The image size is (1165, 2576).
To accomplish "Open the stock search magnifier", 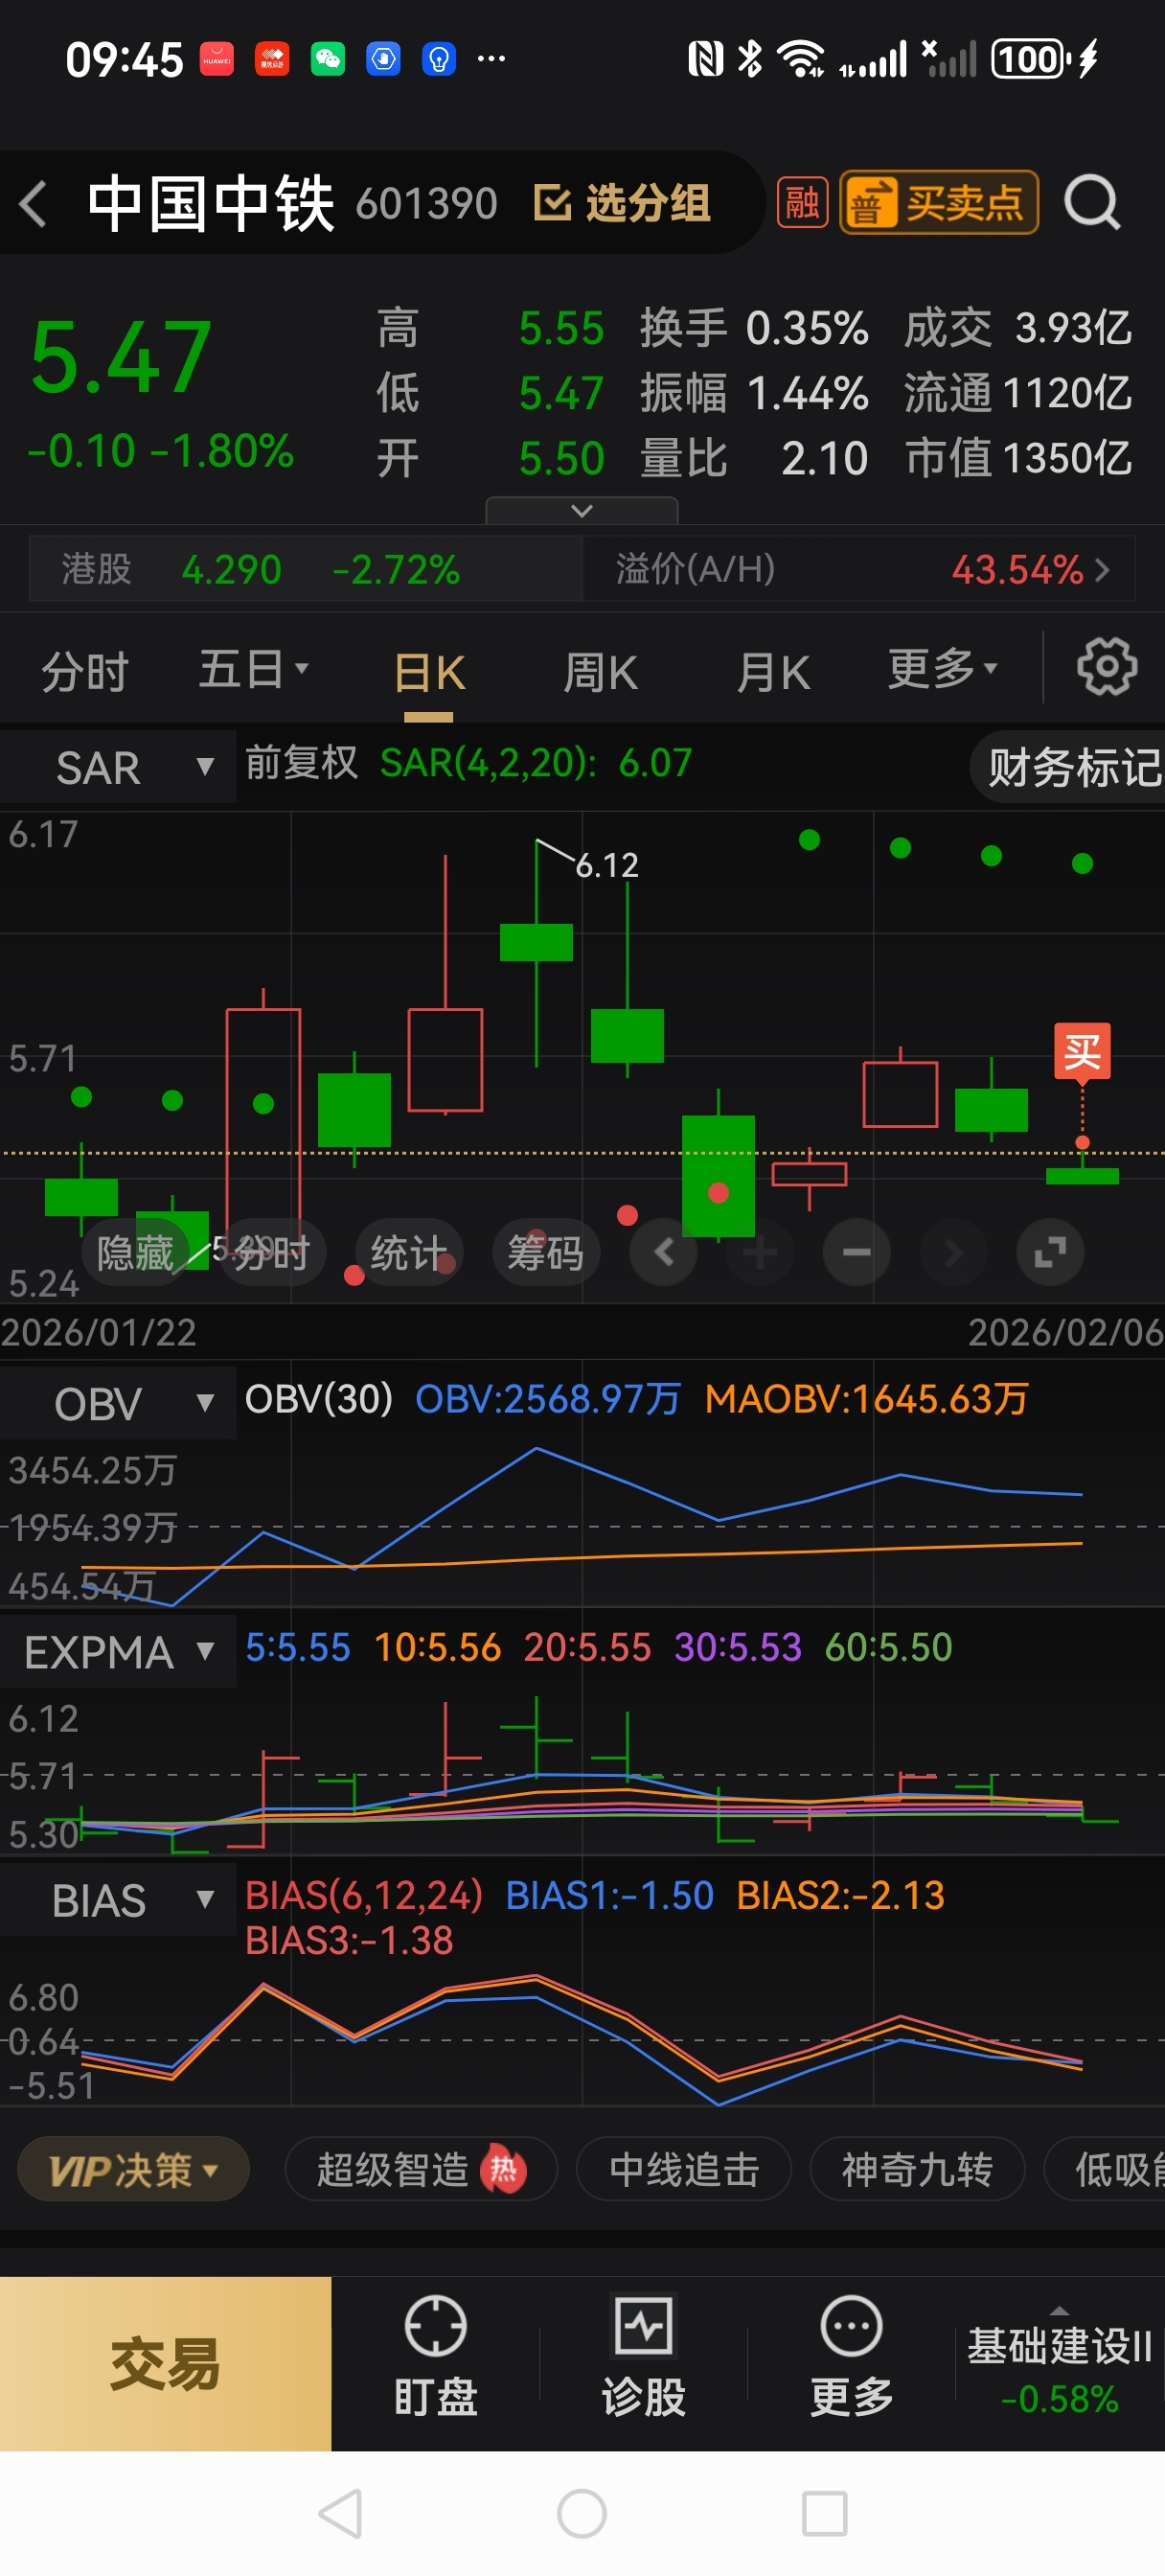I will [1091, 203].
